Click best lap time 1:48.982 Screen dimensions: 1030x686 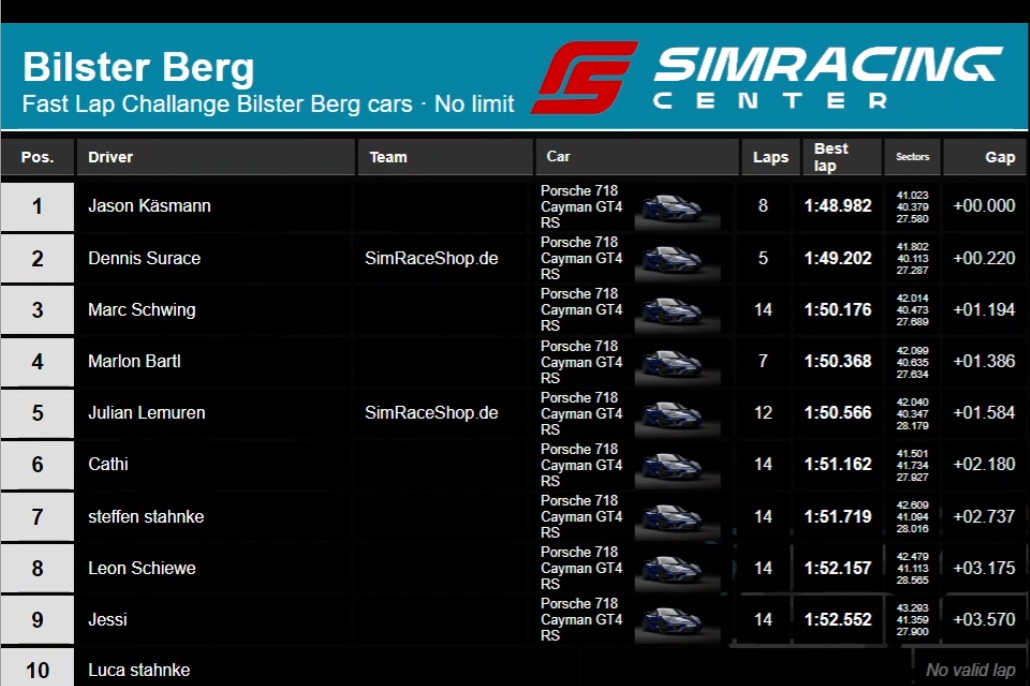(x=838, y=206)
